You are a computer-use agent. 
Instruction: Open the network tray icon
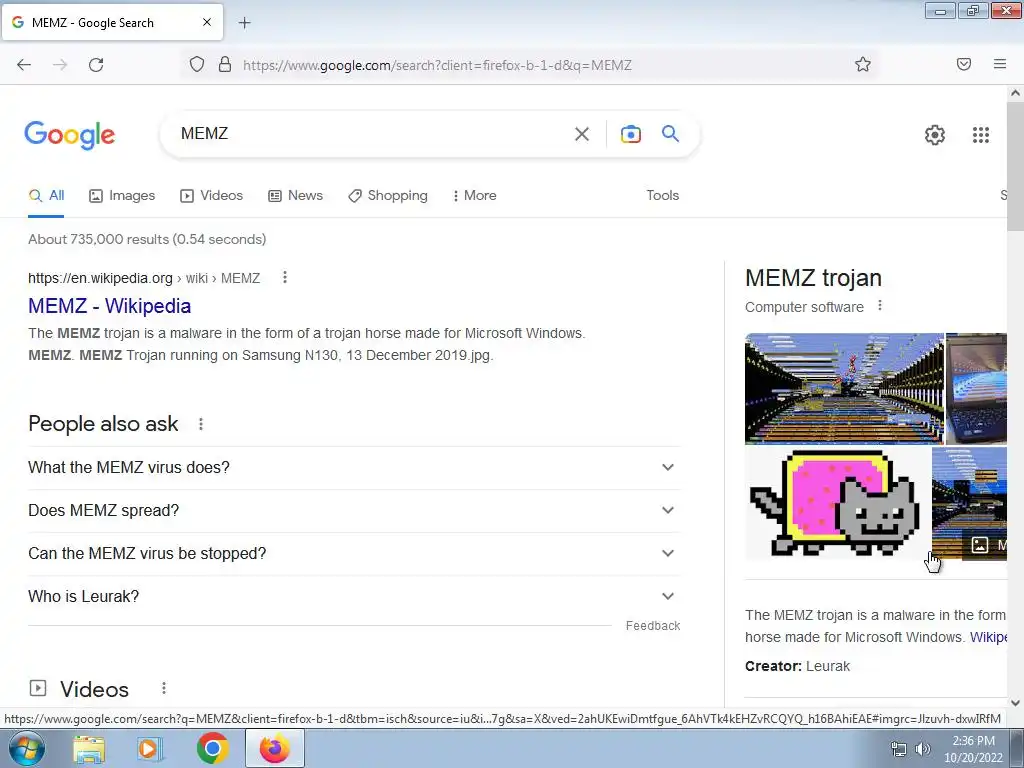pos(899,749)
